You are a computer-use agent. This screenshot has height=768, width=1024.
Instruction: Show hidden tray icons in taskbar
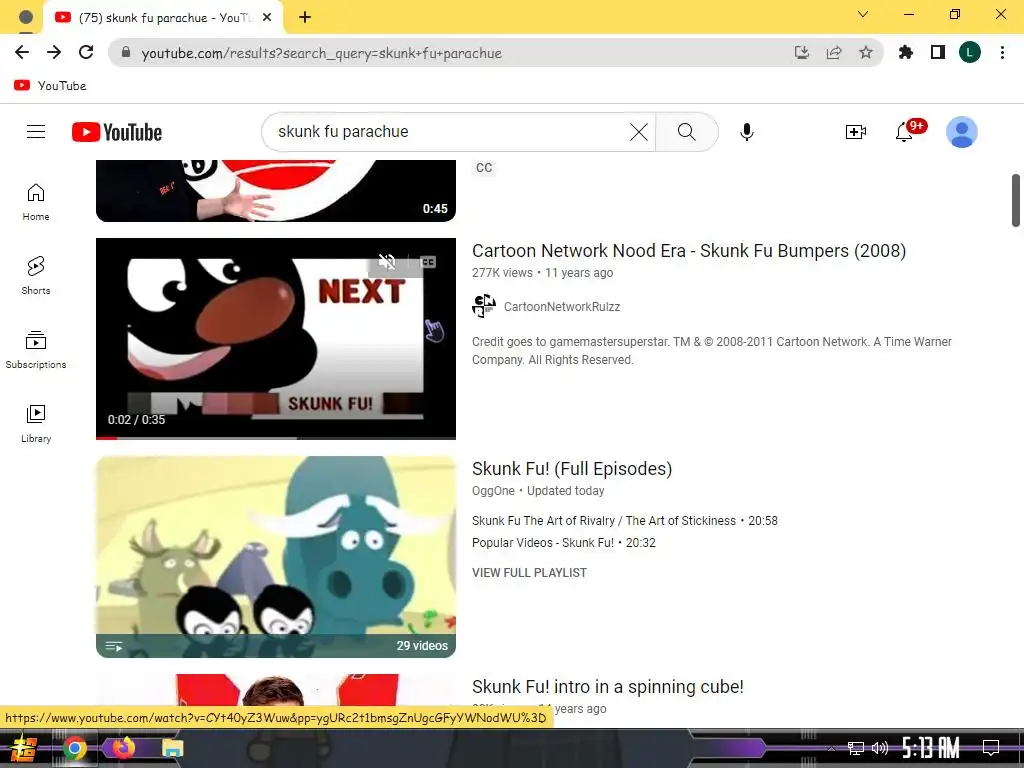tap(831, 748)
